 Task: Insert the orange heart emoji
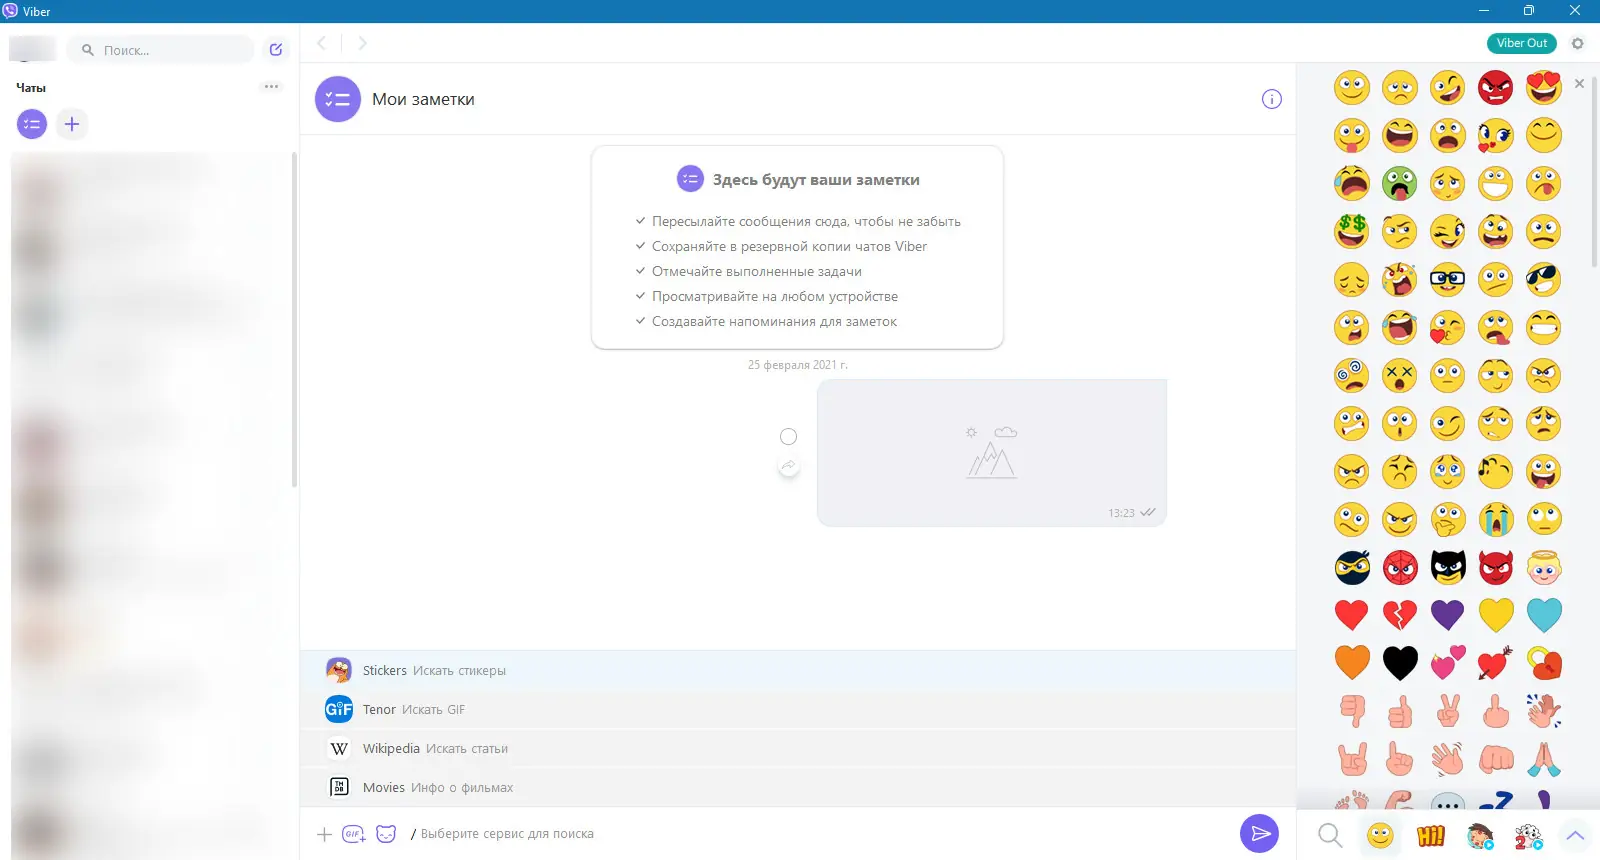point(1352,662)
